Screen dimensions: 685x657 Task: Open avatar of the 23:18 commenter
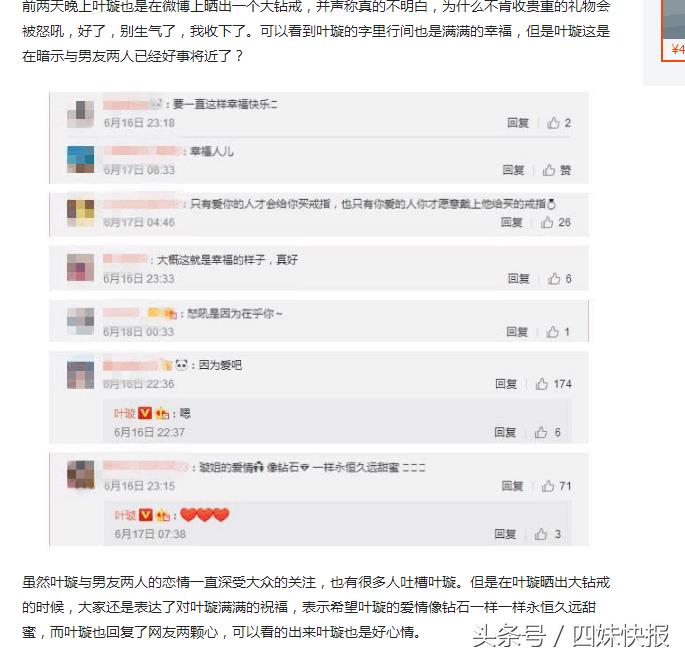(80, 114)
